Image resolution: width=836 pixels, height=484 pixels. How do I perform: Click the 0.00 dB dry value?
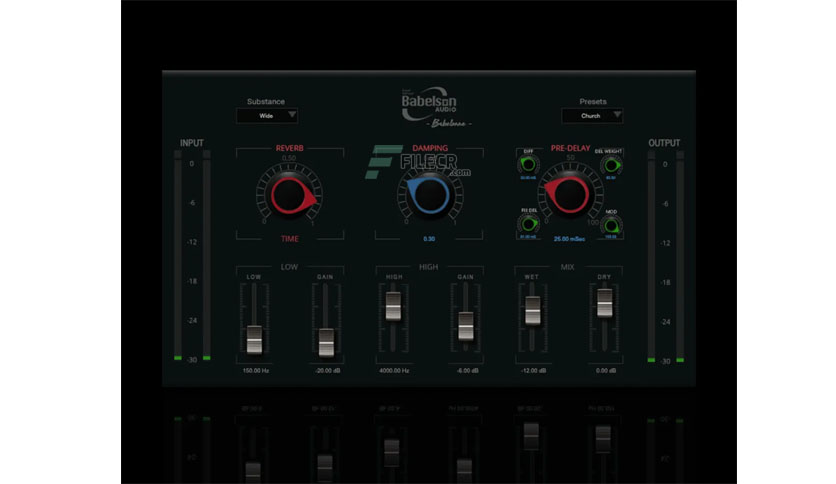point(606,370)
